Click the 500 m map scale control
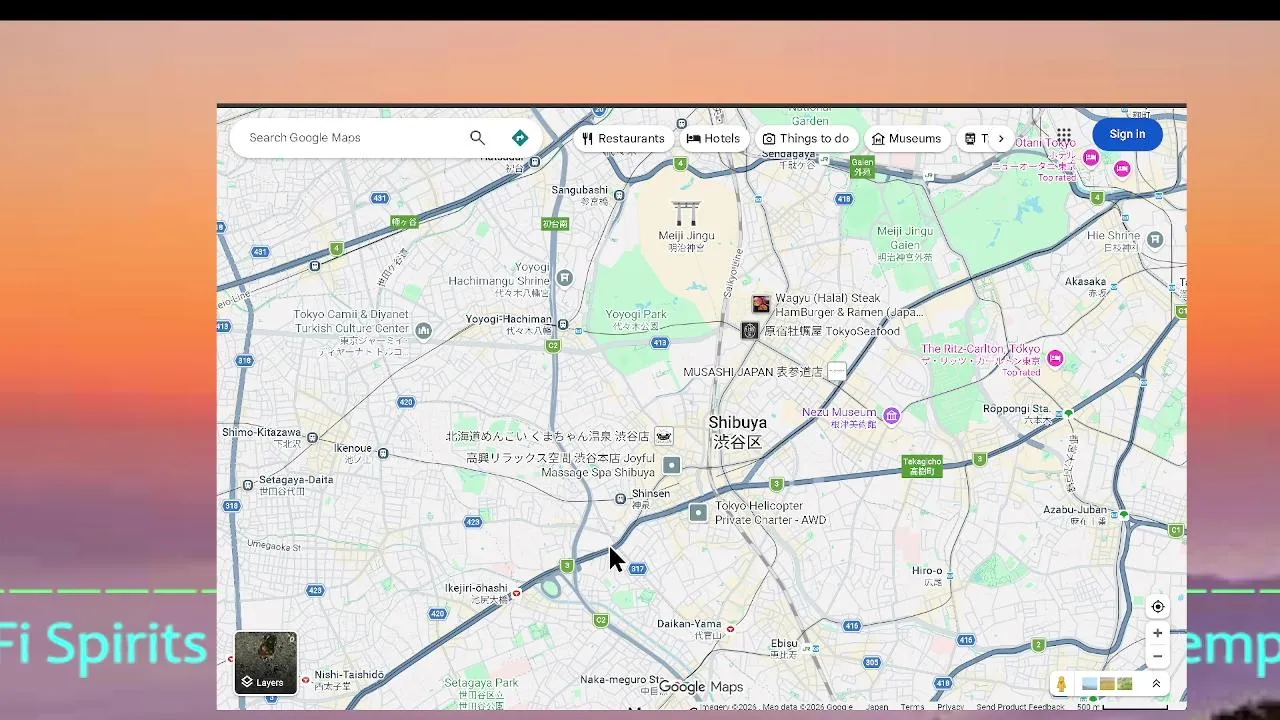Image resolution: width=1280 pixels, height=720 pixels. click(1121, 707)
